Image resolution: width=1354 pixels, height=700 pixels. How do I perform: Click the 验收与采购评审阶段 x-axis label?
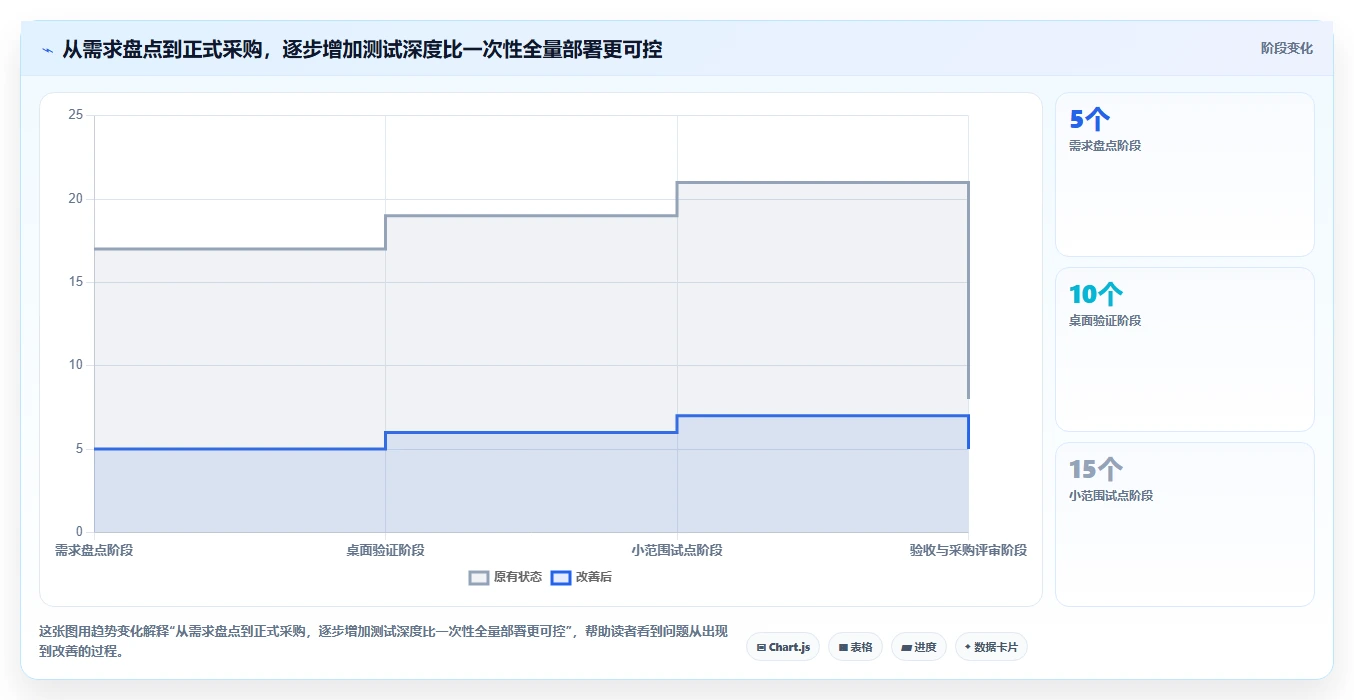[968, 550]
